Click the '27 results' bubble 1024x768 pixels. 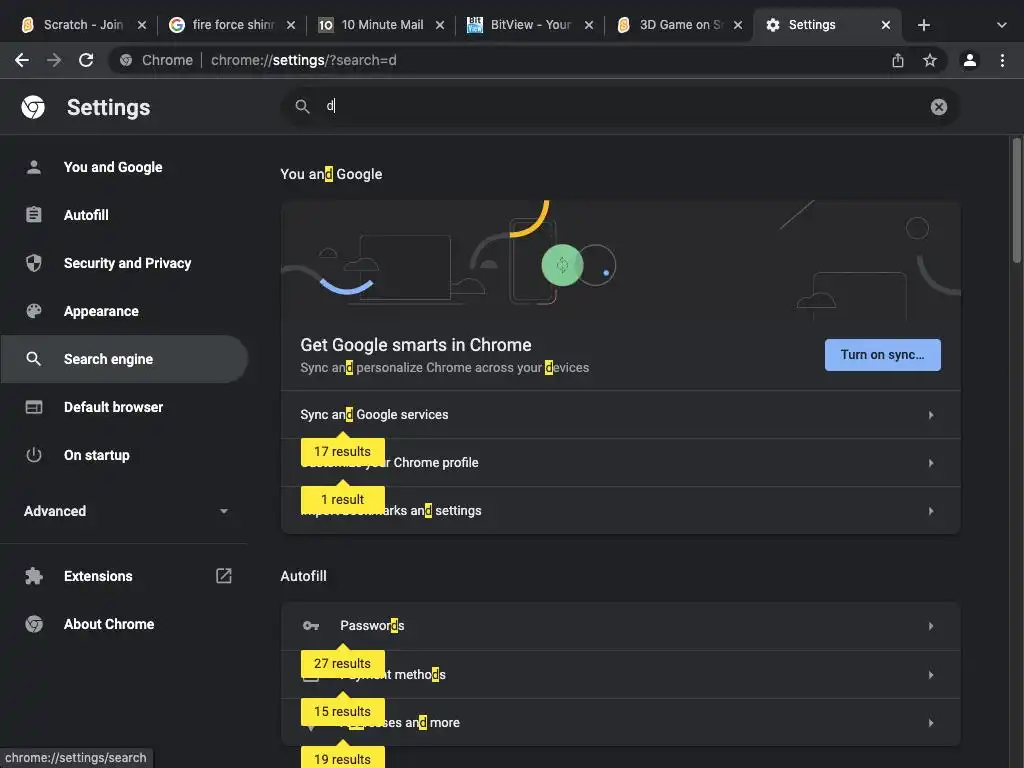click(342, 664)
